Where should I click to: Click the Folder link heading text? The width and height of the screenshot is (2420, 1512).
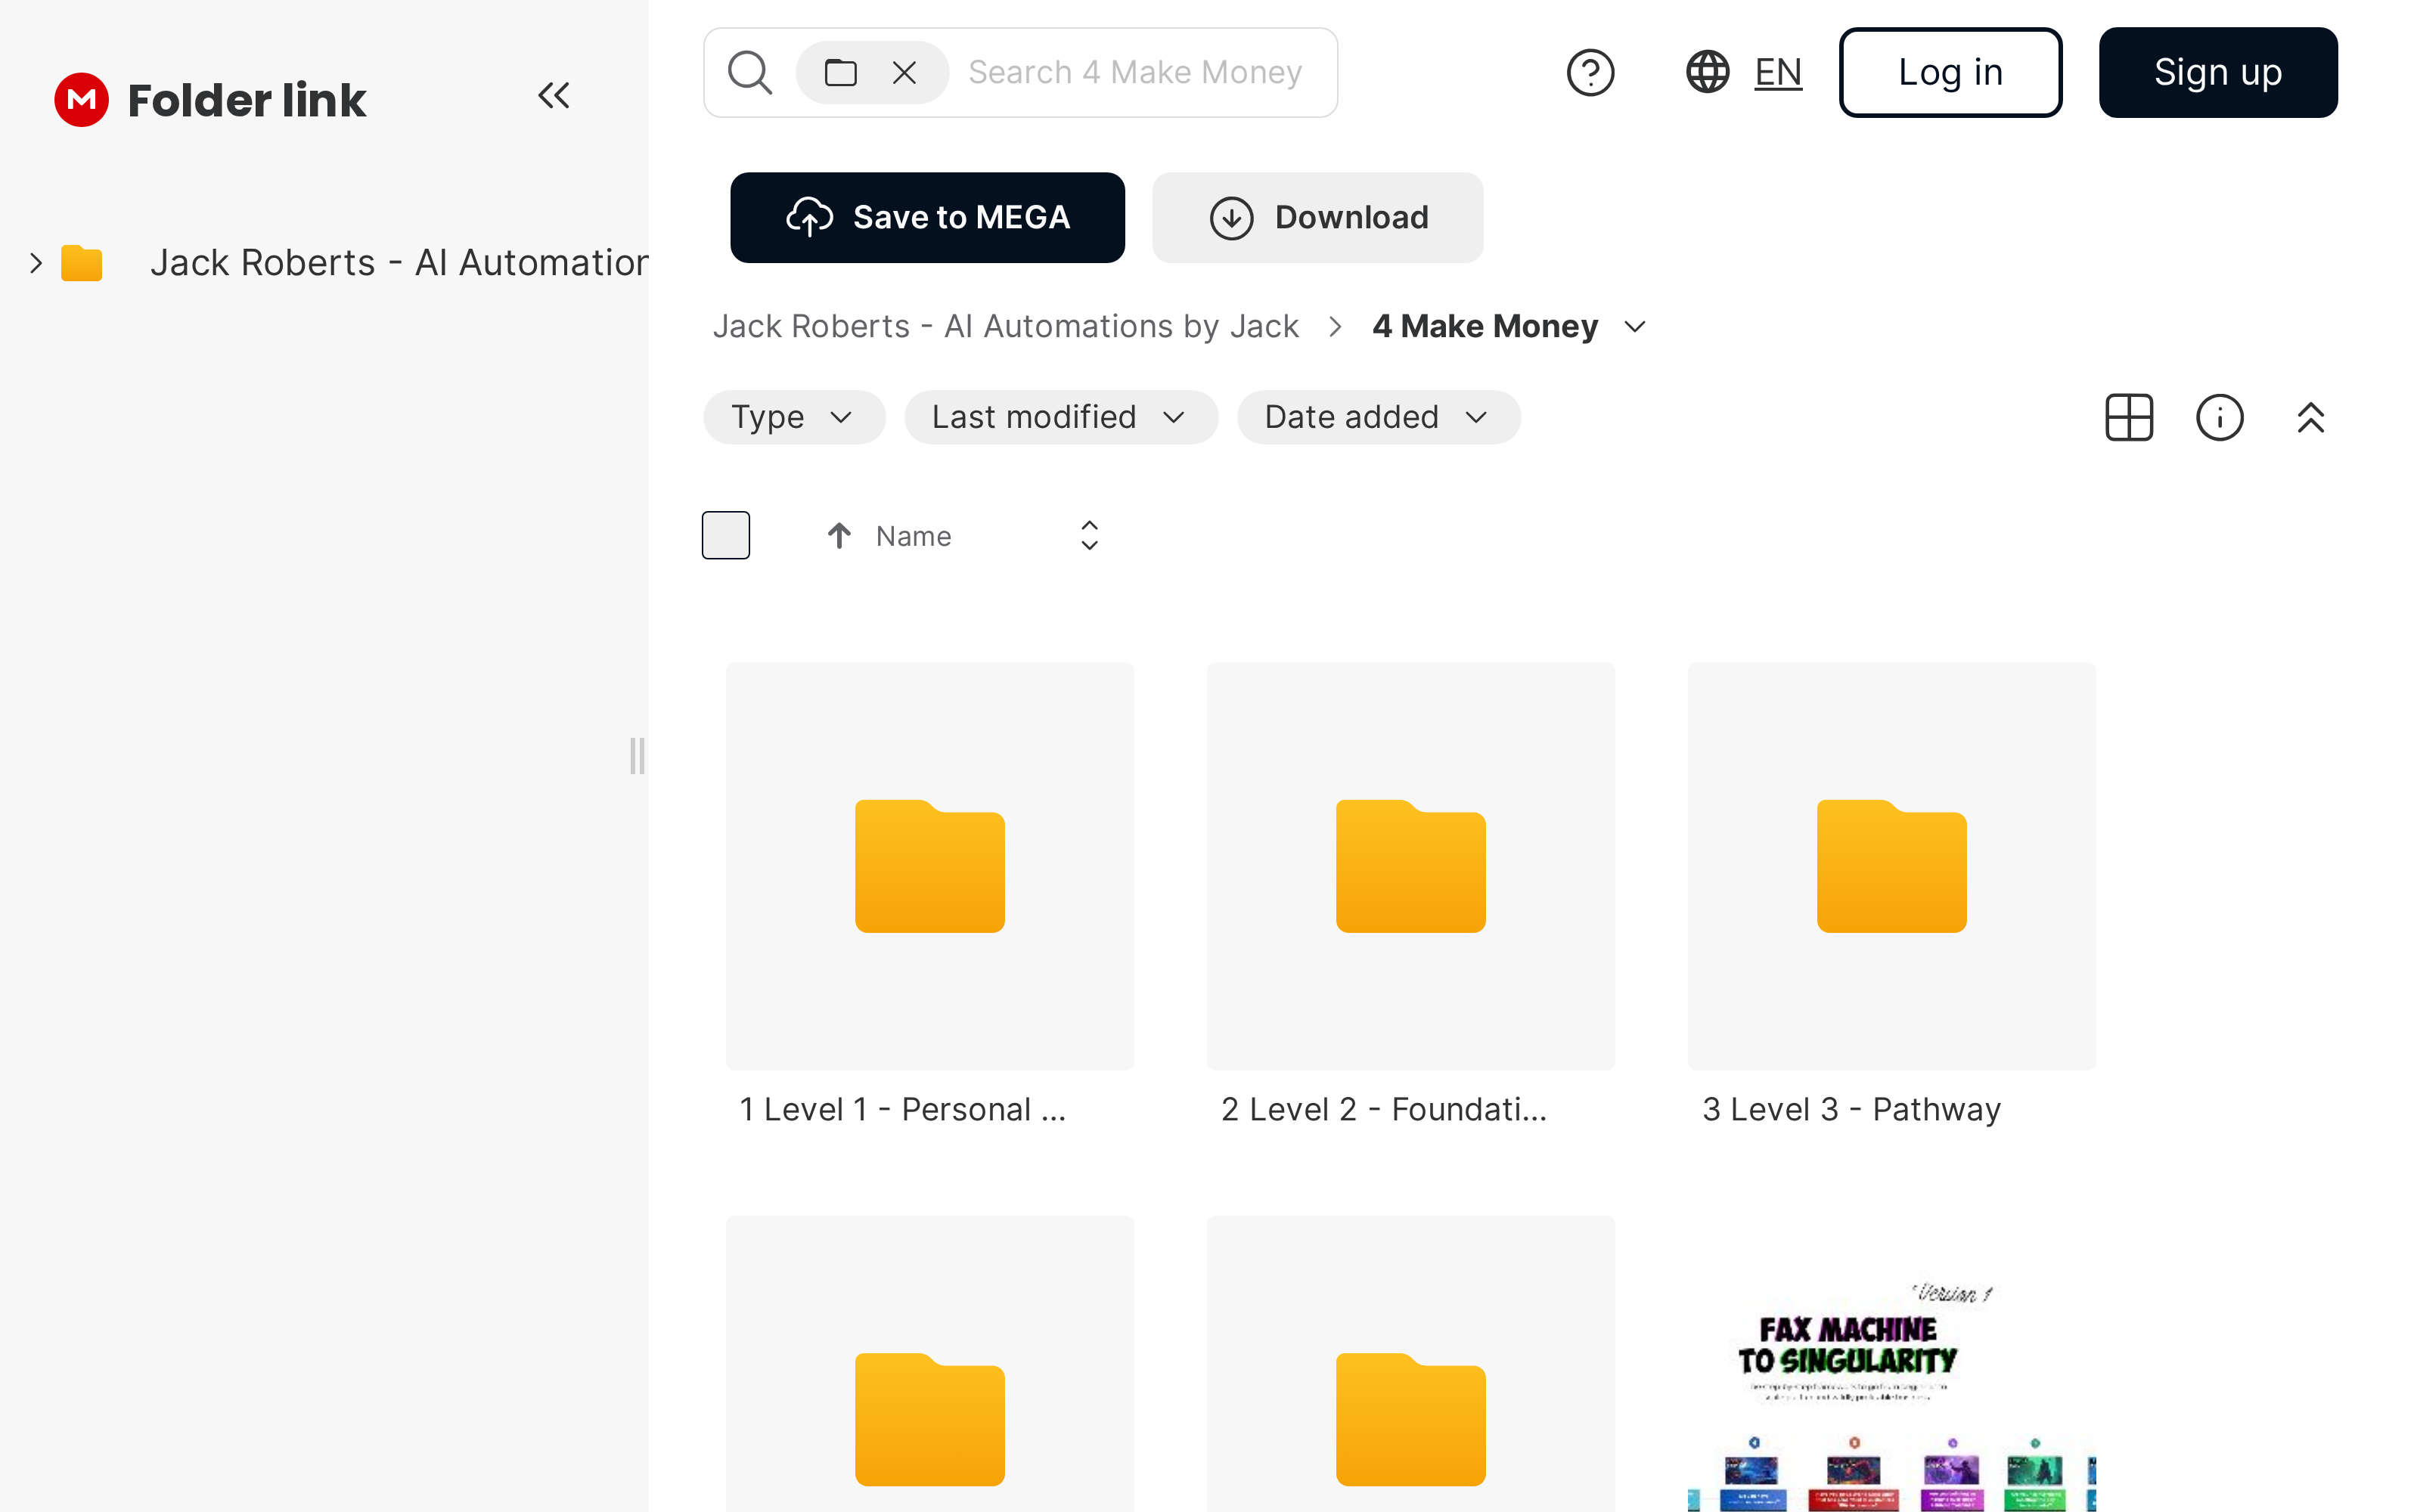(x=247, y=100)
